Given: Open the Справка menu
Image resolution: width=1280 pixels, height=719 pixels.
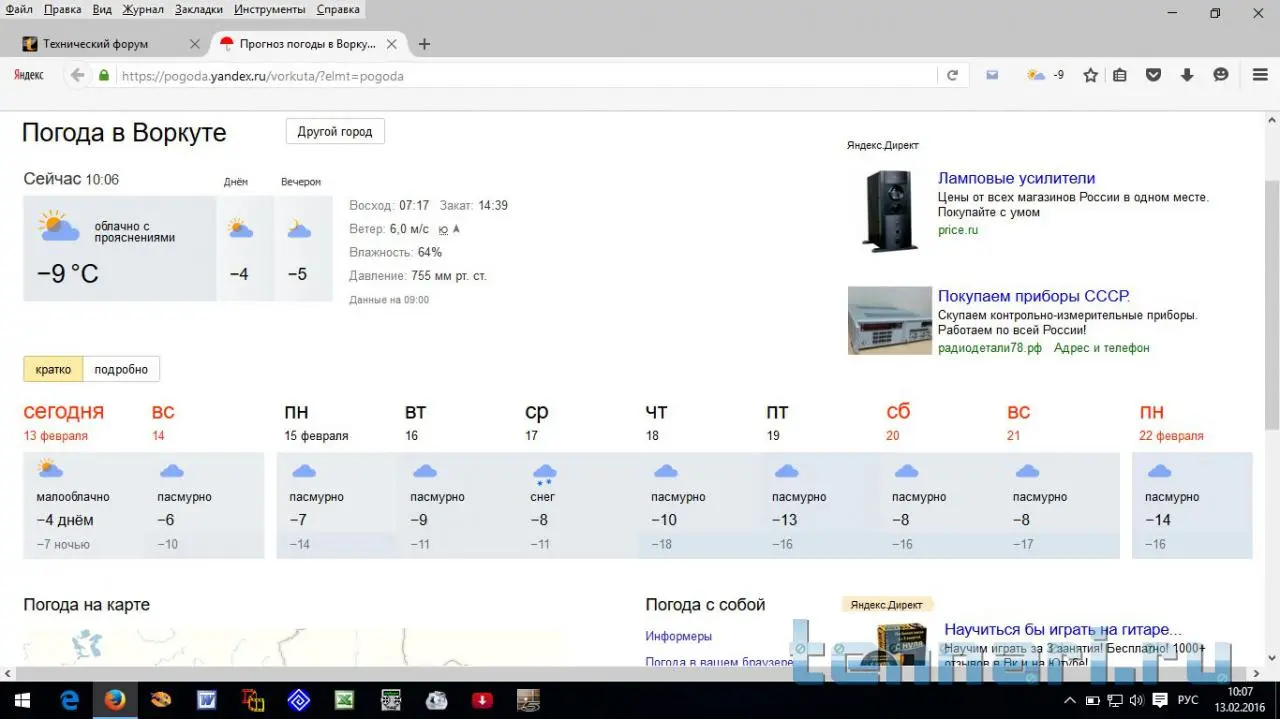Looking at the screenshot, I should 338,9.
